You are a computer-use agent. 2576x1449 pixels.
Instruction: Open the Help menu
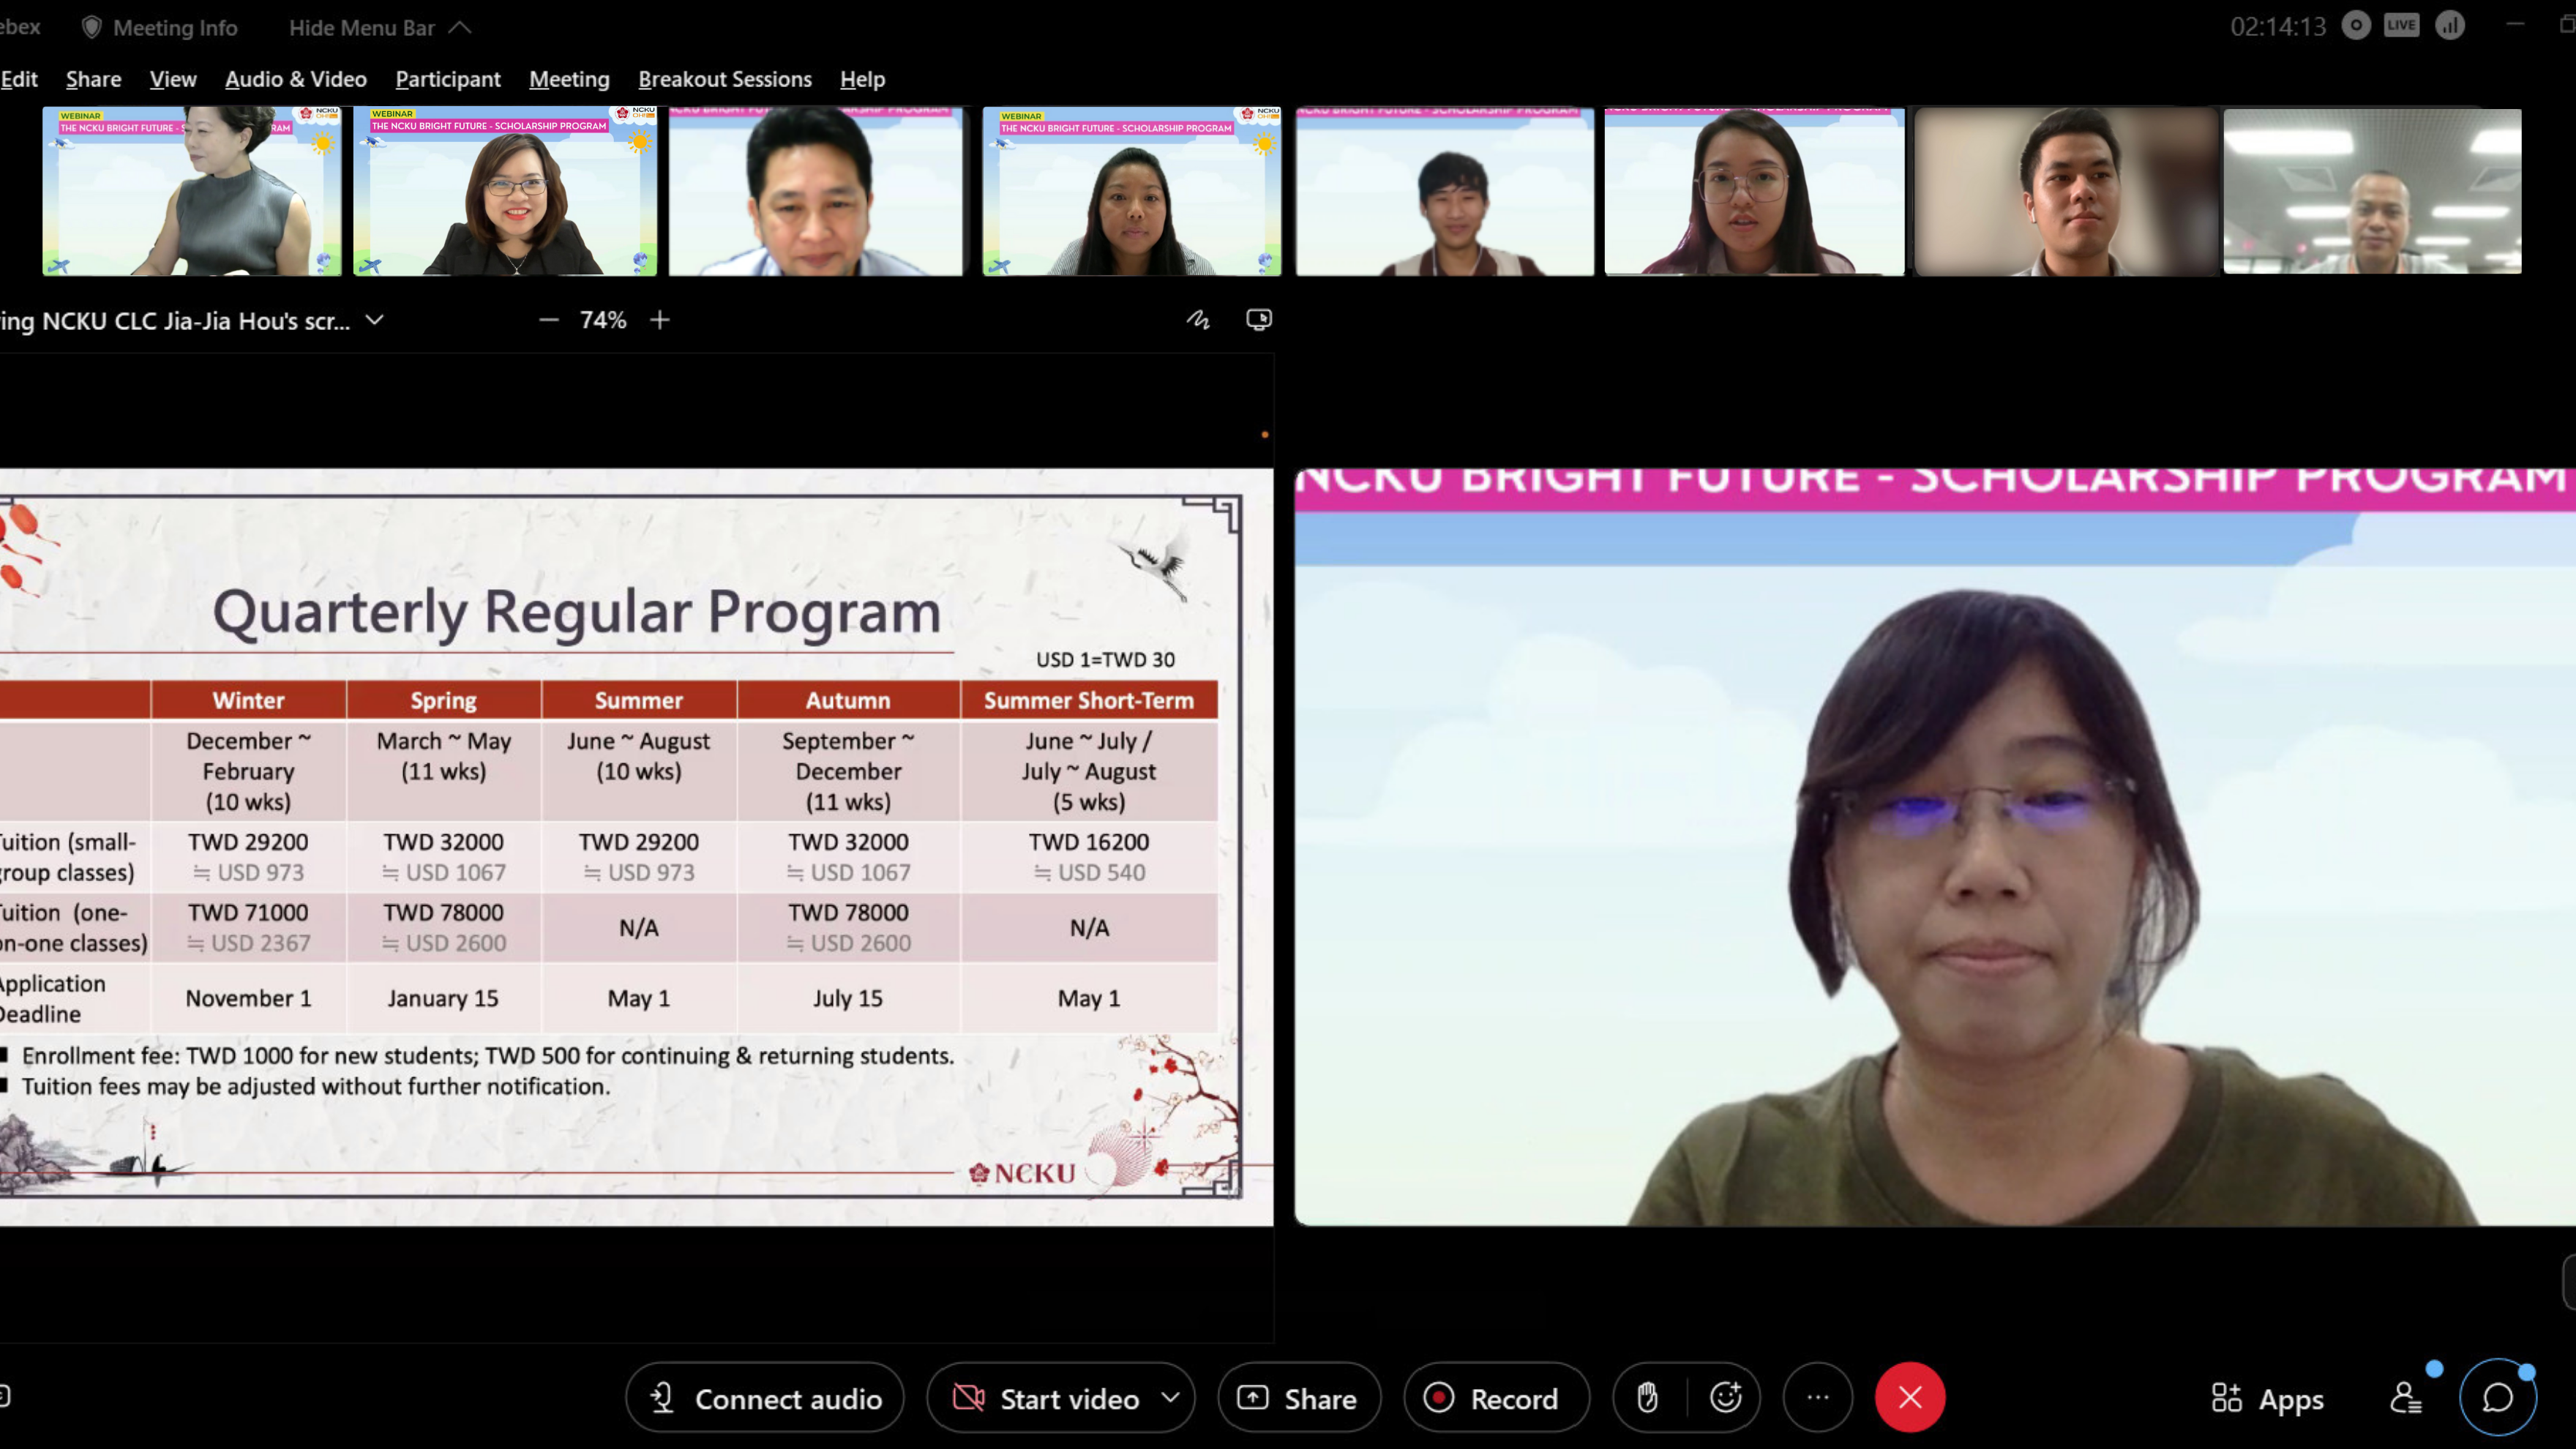click(862, 79)
